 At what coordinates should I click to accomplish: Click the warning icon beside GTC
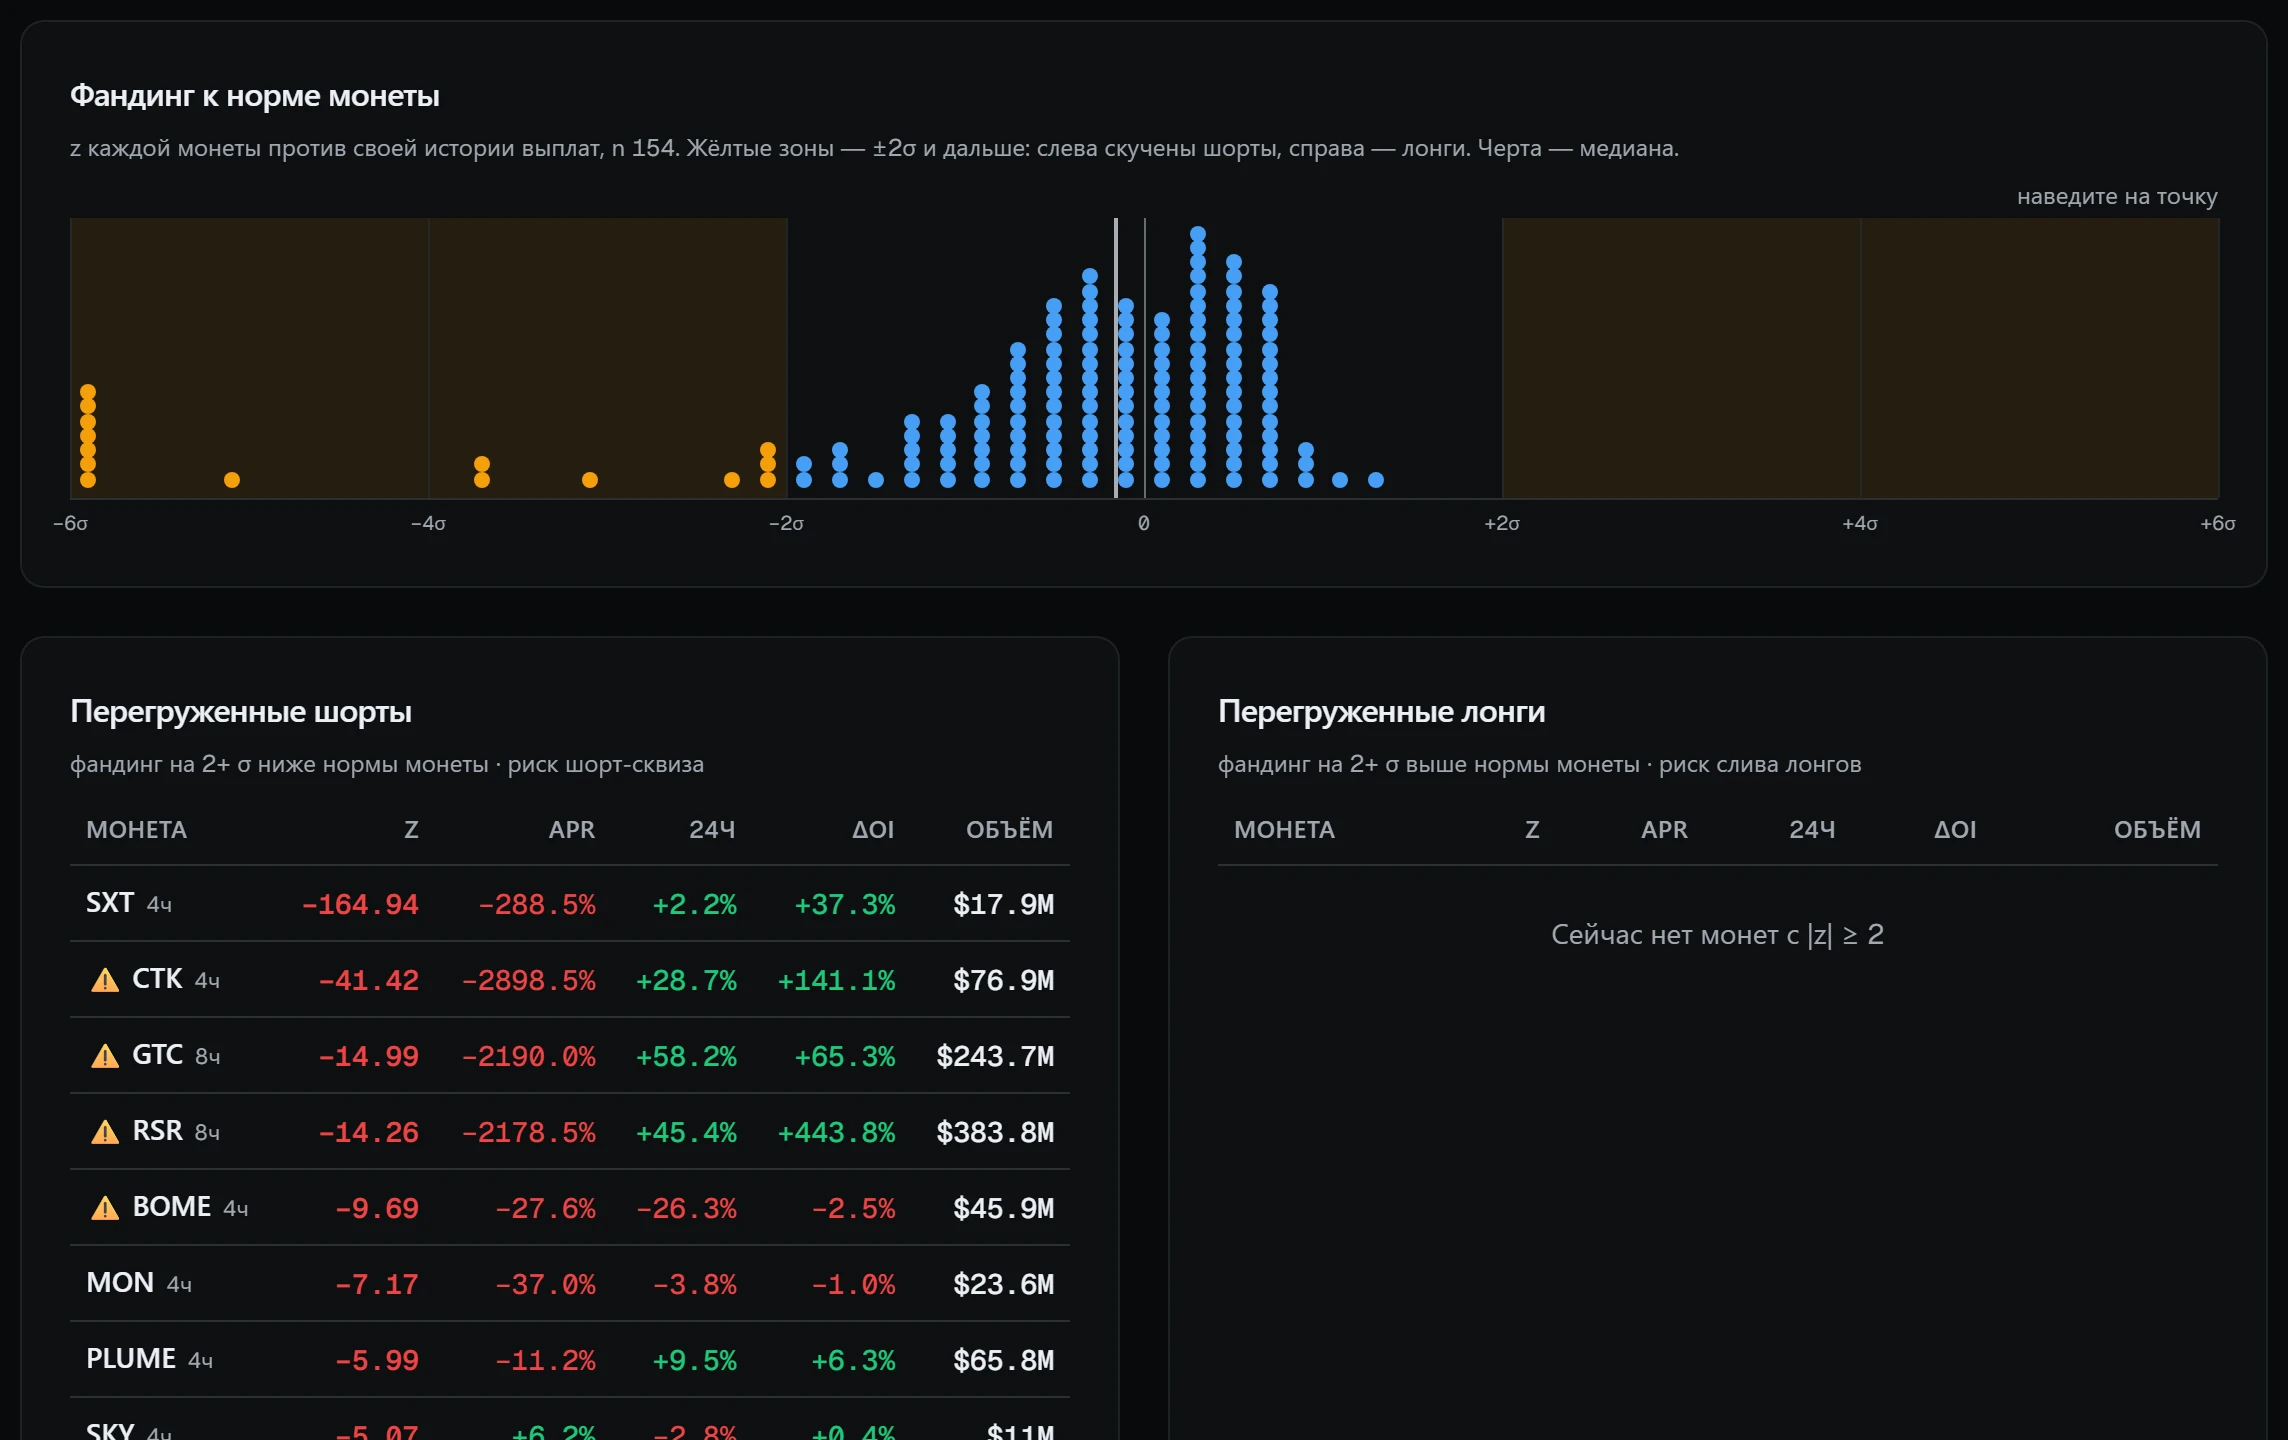click(105, 1056)
